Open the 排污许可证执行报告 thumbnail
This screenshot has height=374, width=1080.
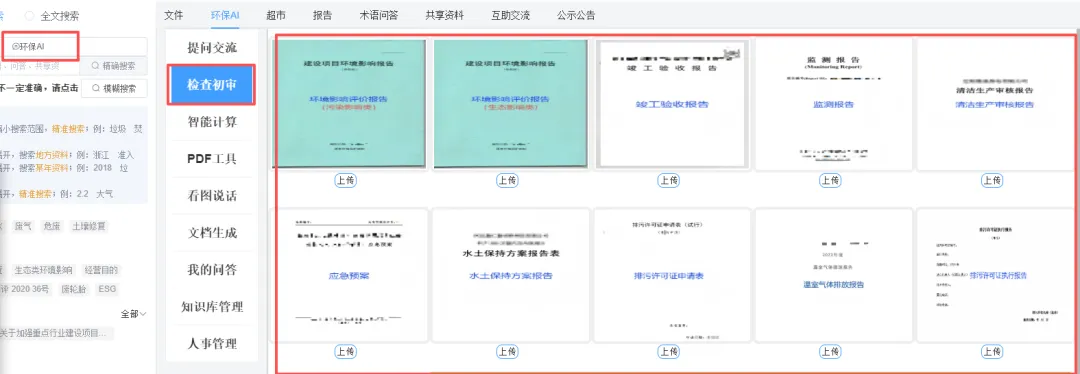pos(995,276)
